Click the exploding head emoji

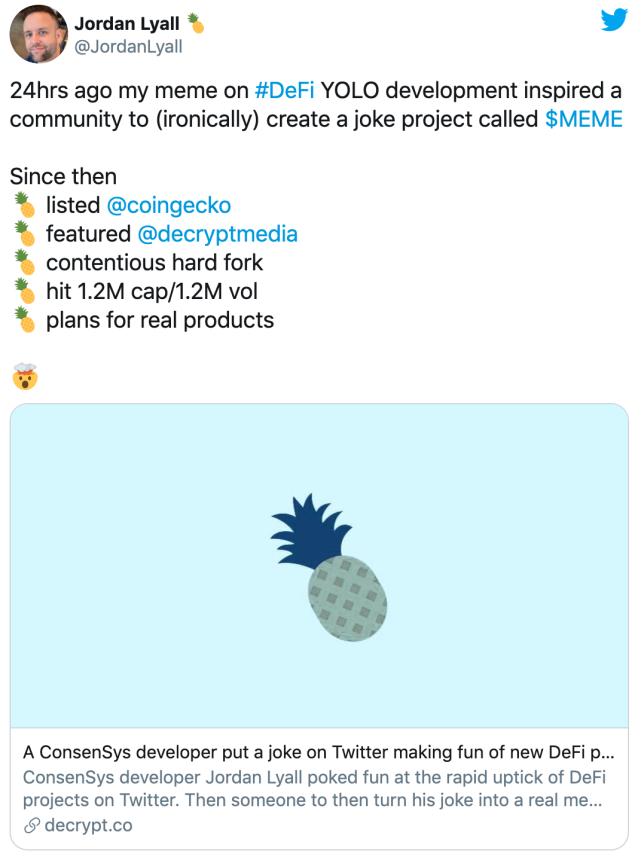point(24,378)
